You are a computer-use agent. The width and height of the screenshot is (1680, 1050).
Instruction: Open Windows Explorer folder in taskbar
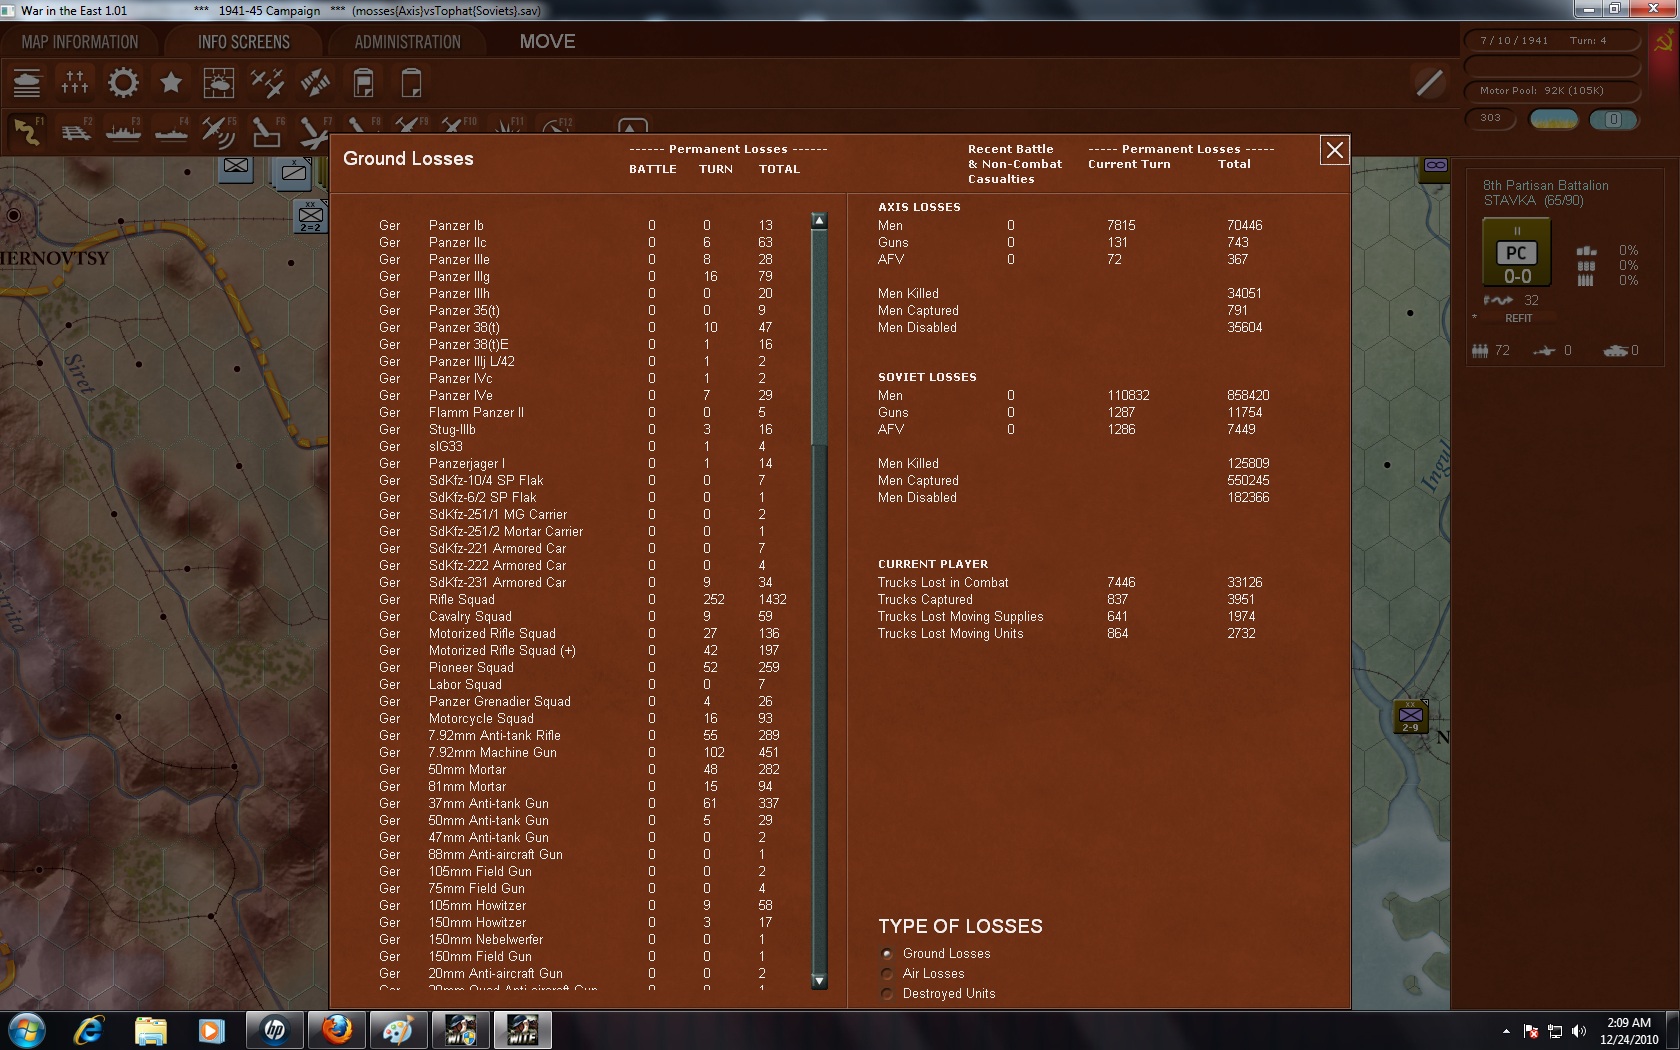click(x=150, y=1030)
